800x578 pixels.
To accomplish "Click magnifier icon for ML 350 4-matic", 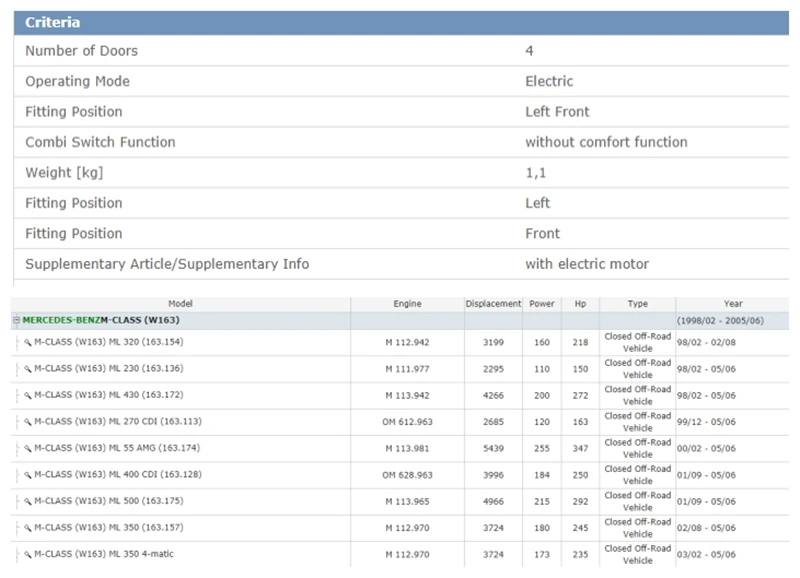I will click(28, 555).
